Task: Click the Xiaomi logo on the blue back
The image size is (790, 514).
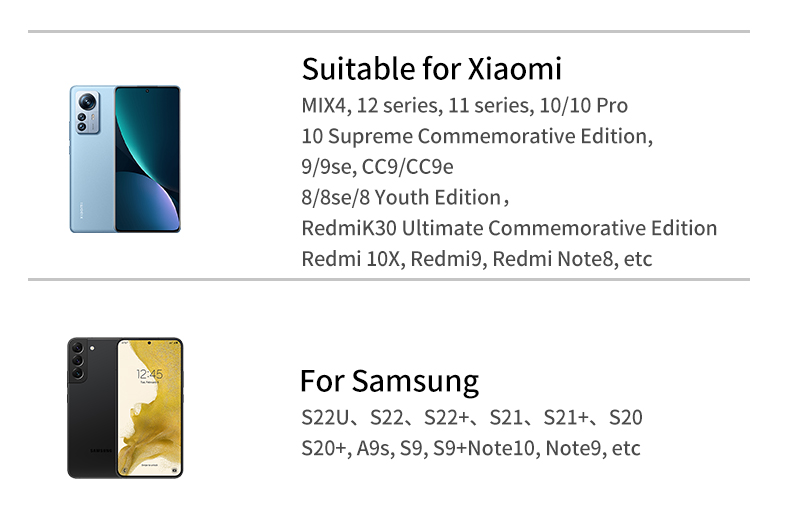Action: [x=82, y=211]
